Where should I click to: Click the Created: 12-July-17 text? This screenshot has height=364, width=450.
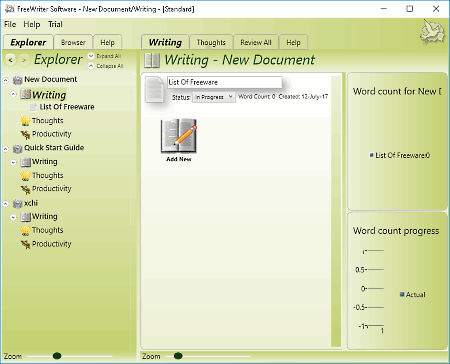[x=303, y=97]
